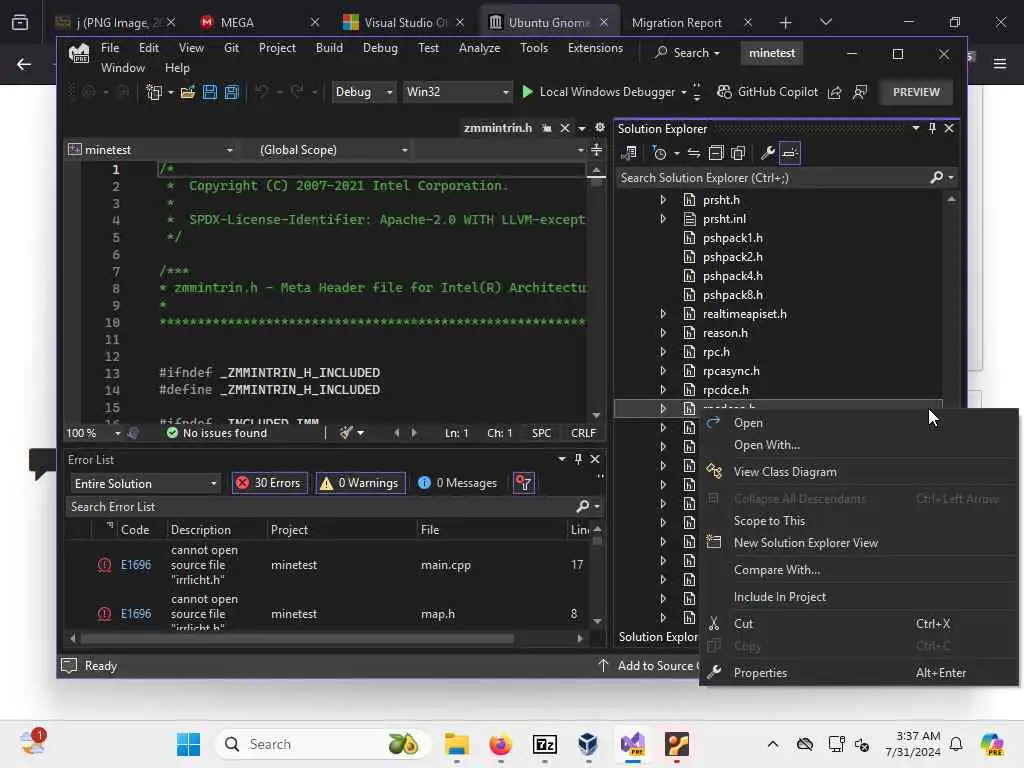
Task: Click the E1696 link for main.cpp
Action: pyautogui.click(x=136, y=565)
